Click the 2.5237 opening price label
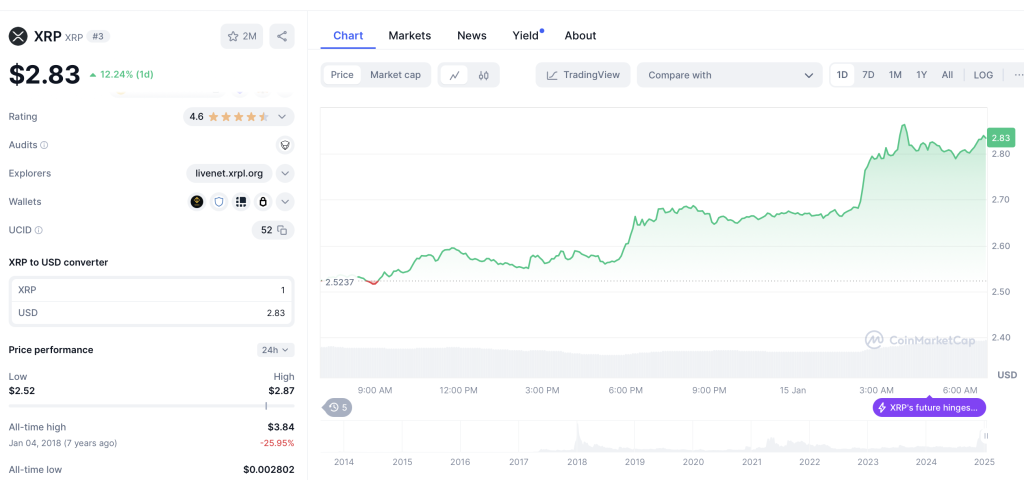Image resolution: width=1024 pixels, height=480 pixels. pyautogui.click(x=340, y=282)
